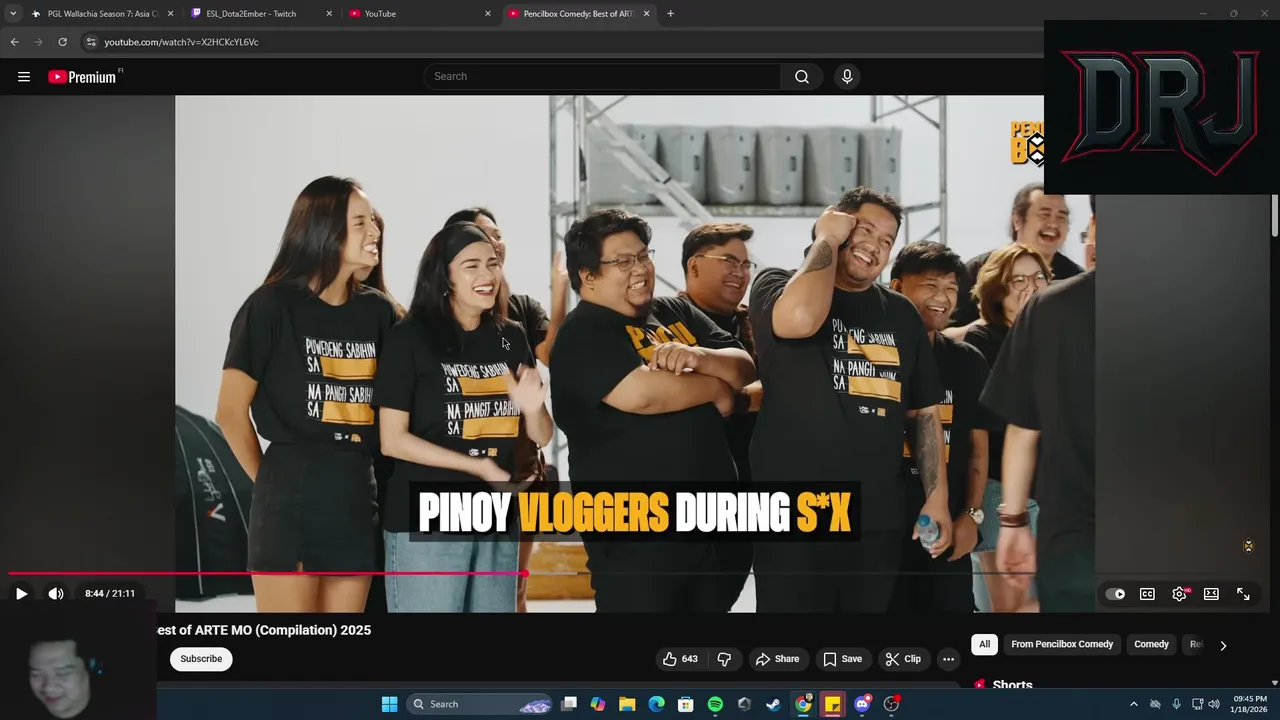Open Spotify from the taskbar

click(x=715, y=704)
